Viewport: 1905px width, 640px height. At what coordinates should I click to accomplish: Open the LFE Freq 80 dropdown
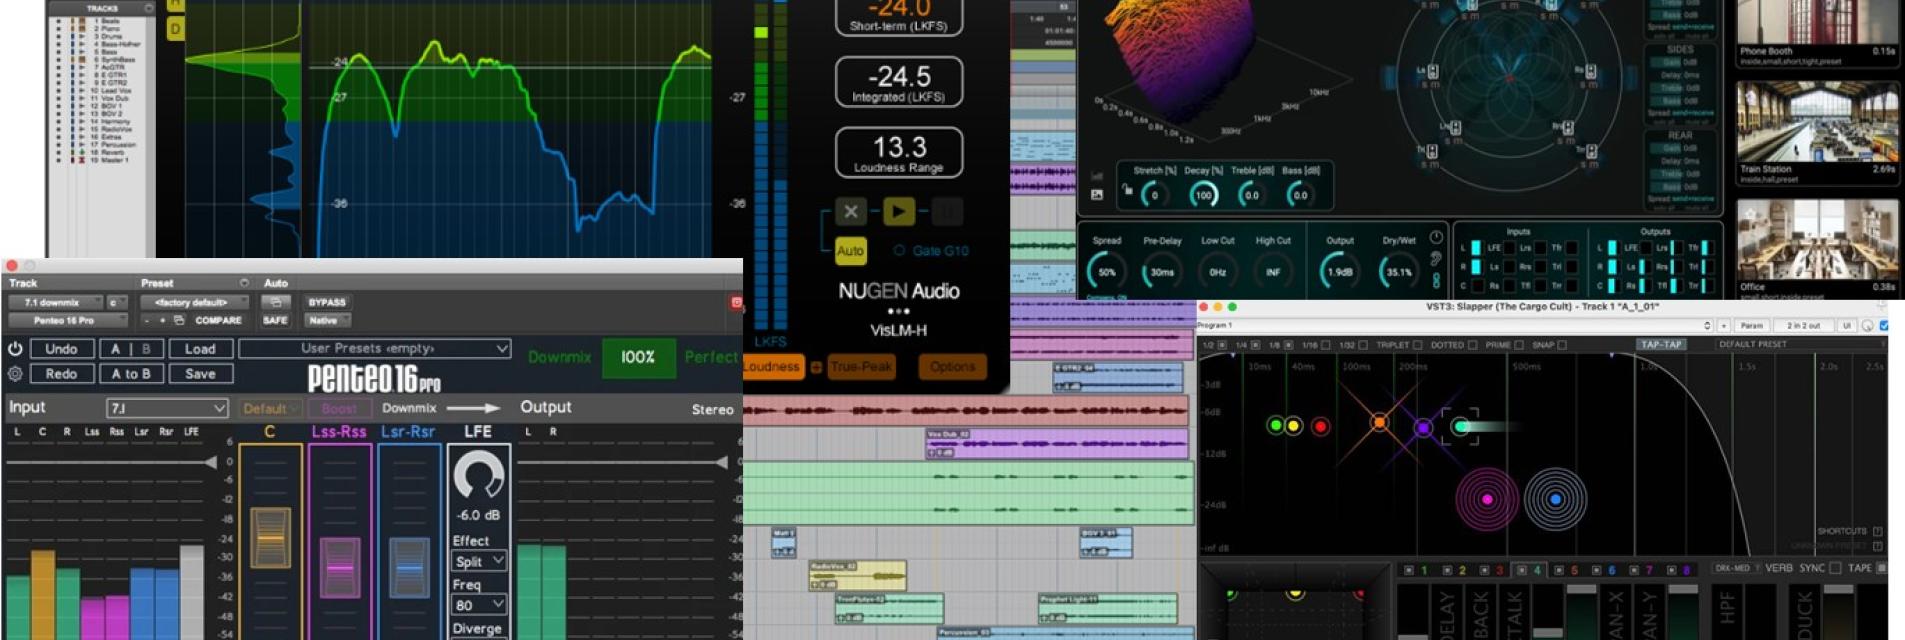[x=479, y=605]
